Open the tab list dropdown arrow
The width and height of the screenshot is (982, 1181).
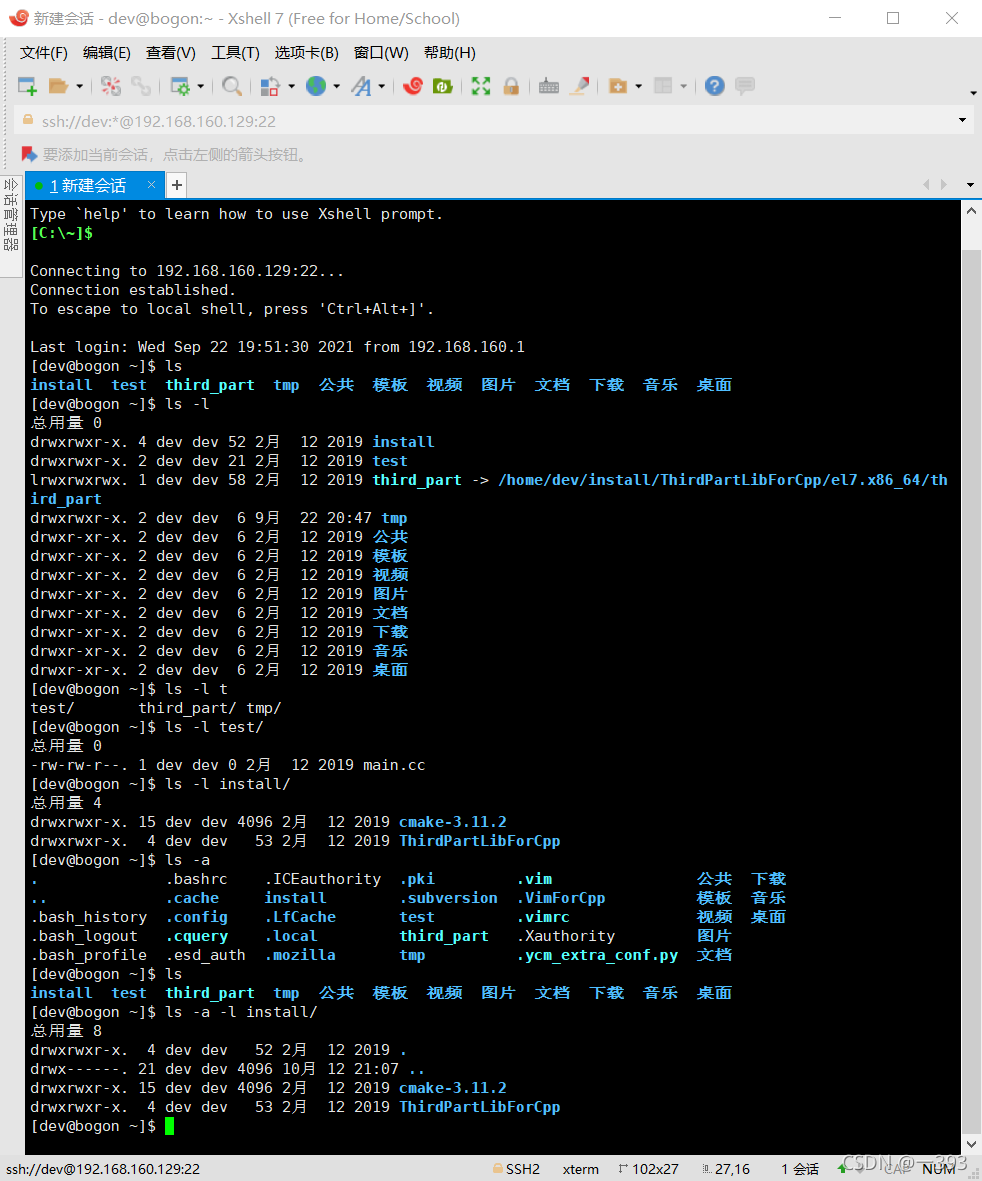(x=970, y=185)
